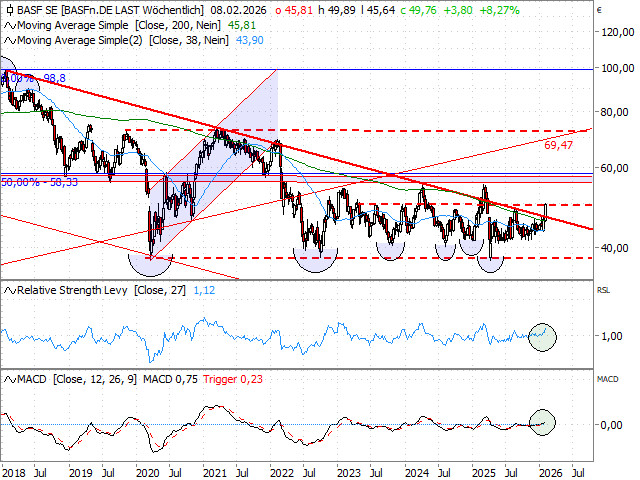
Task: Click the 2025 time axis label
Action: (x=484, y=473)
